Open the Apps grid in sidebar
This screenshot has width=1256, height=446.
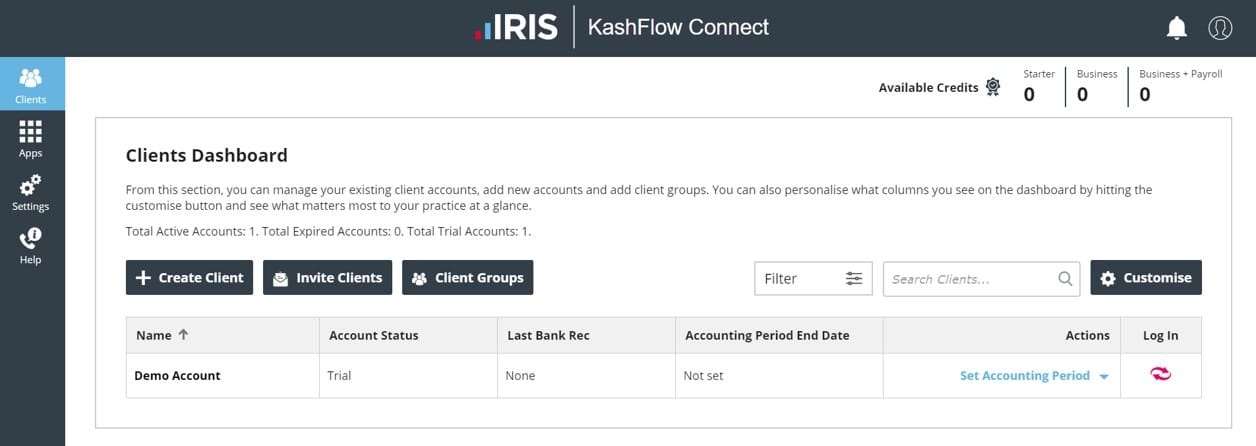point(31,139)
